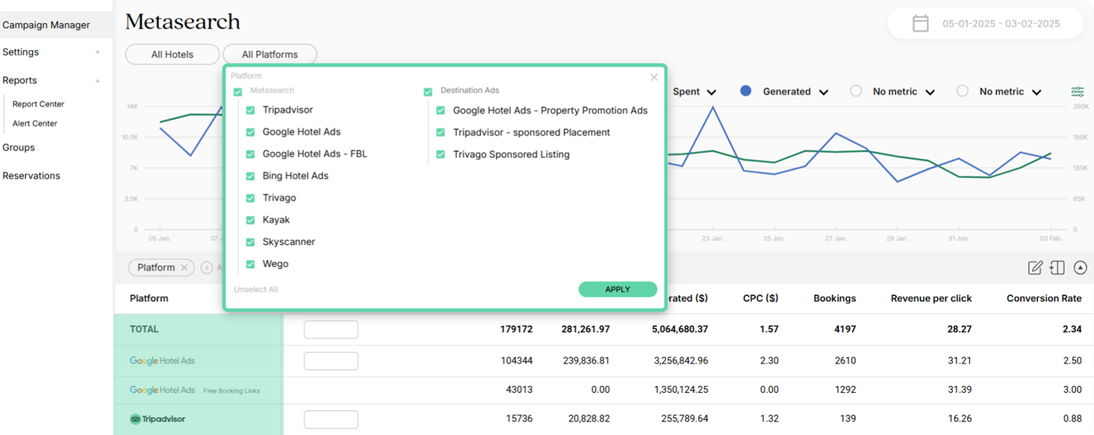Open the All Hotels filter
Screen dimensions: 1094x435
pyautogui.click(x=172, y=54)
